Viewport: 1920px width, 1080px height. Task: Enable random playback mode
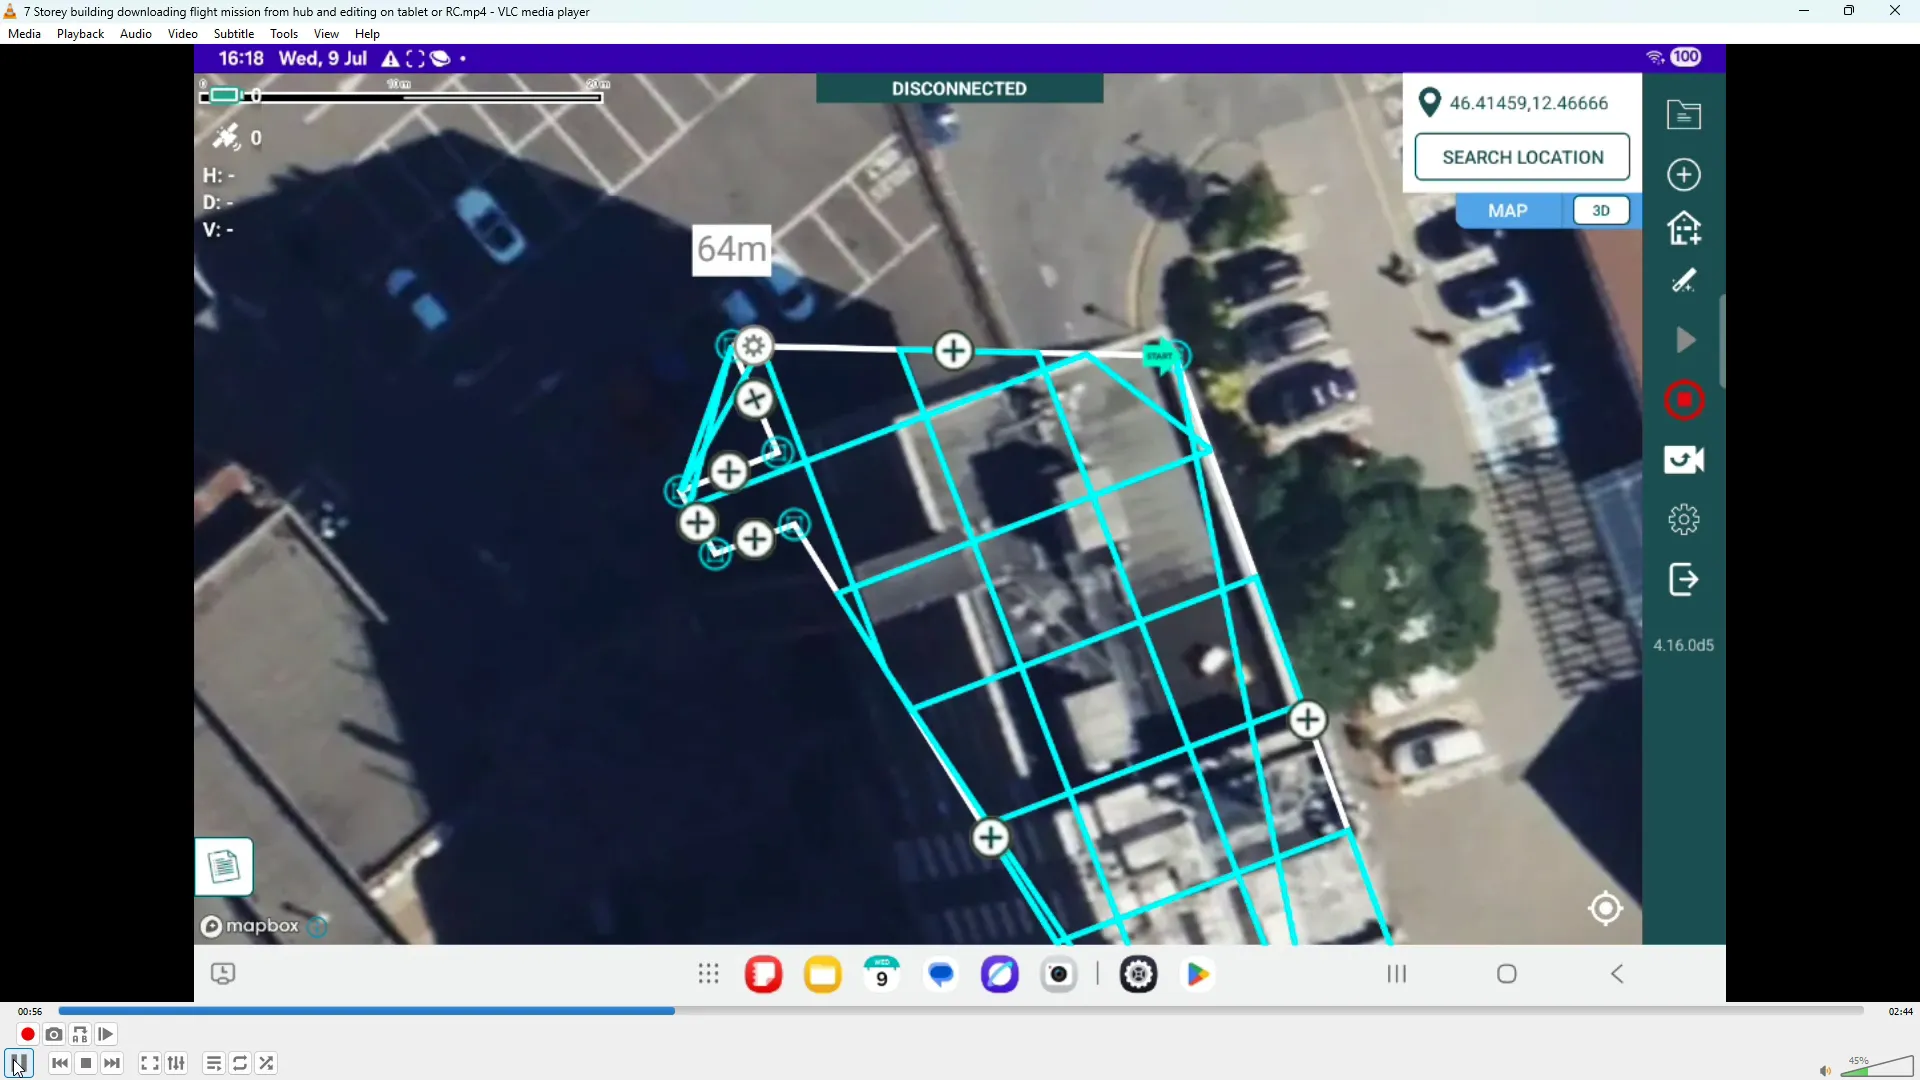click(x=266, y=1063)
